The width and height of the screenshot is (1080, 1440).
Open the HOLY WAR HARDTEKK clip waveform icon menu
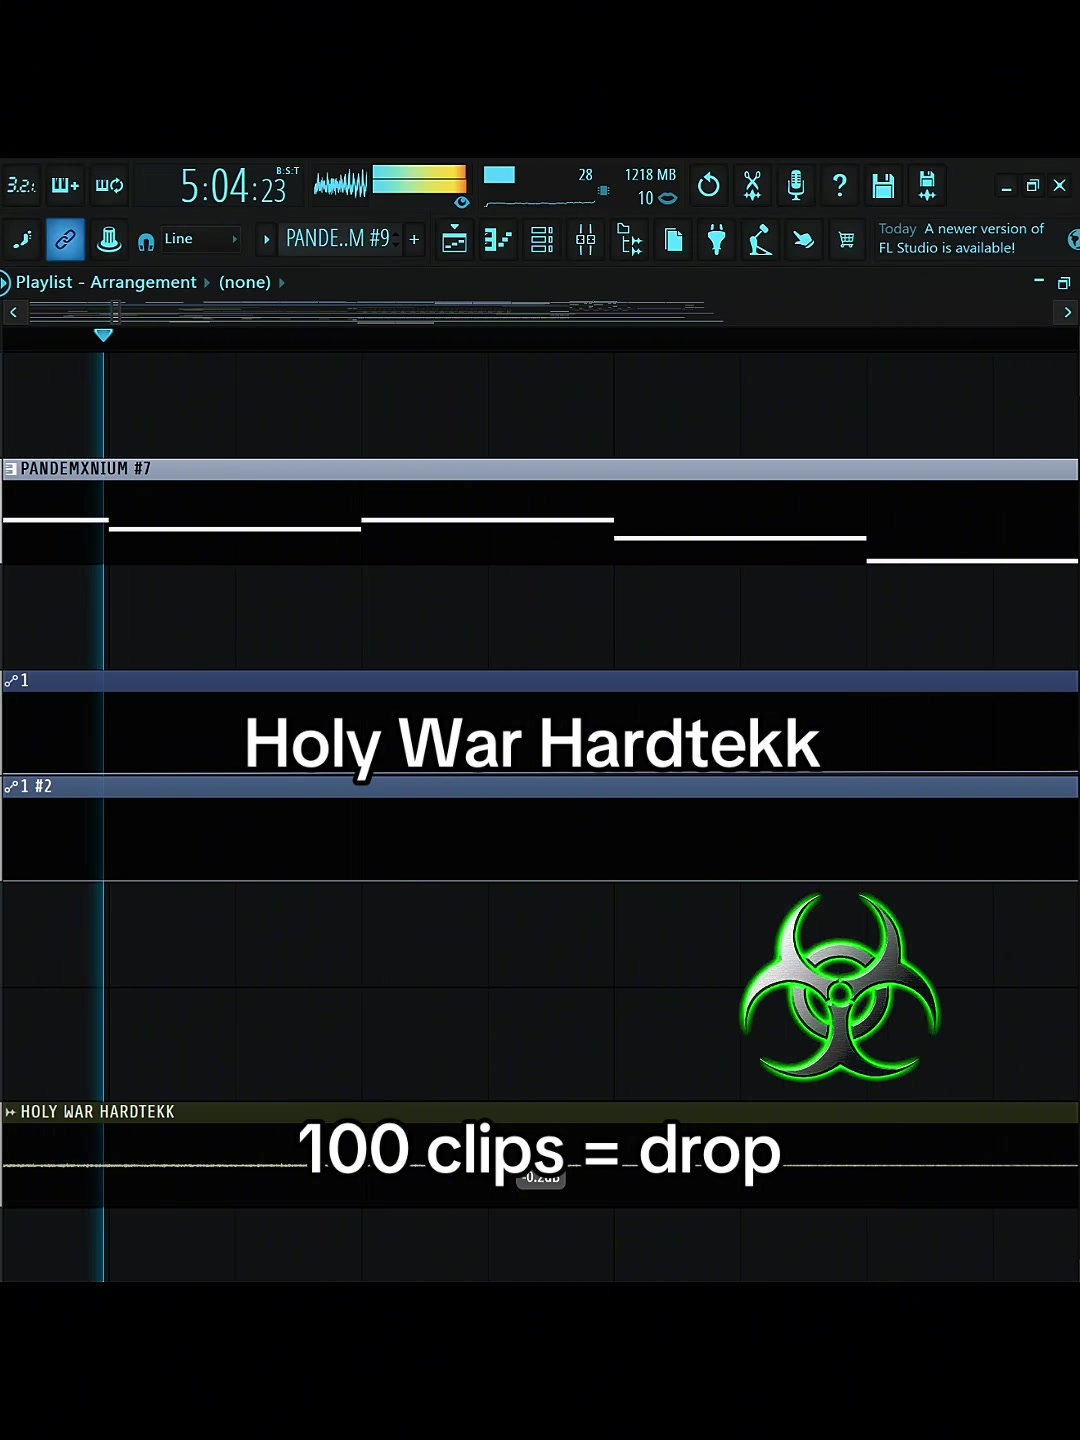tap(10, 1112)
